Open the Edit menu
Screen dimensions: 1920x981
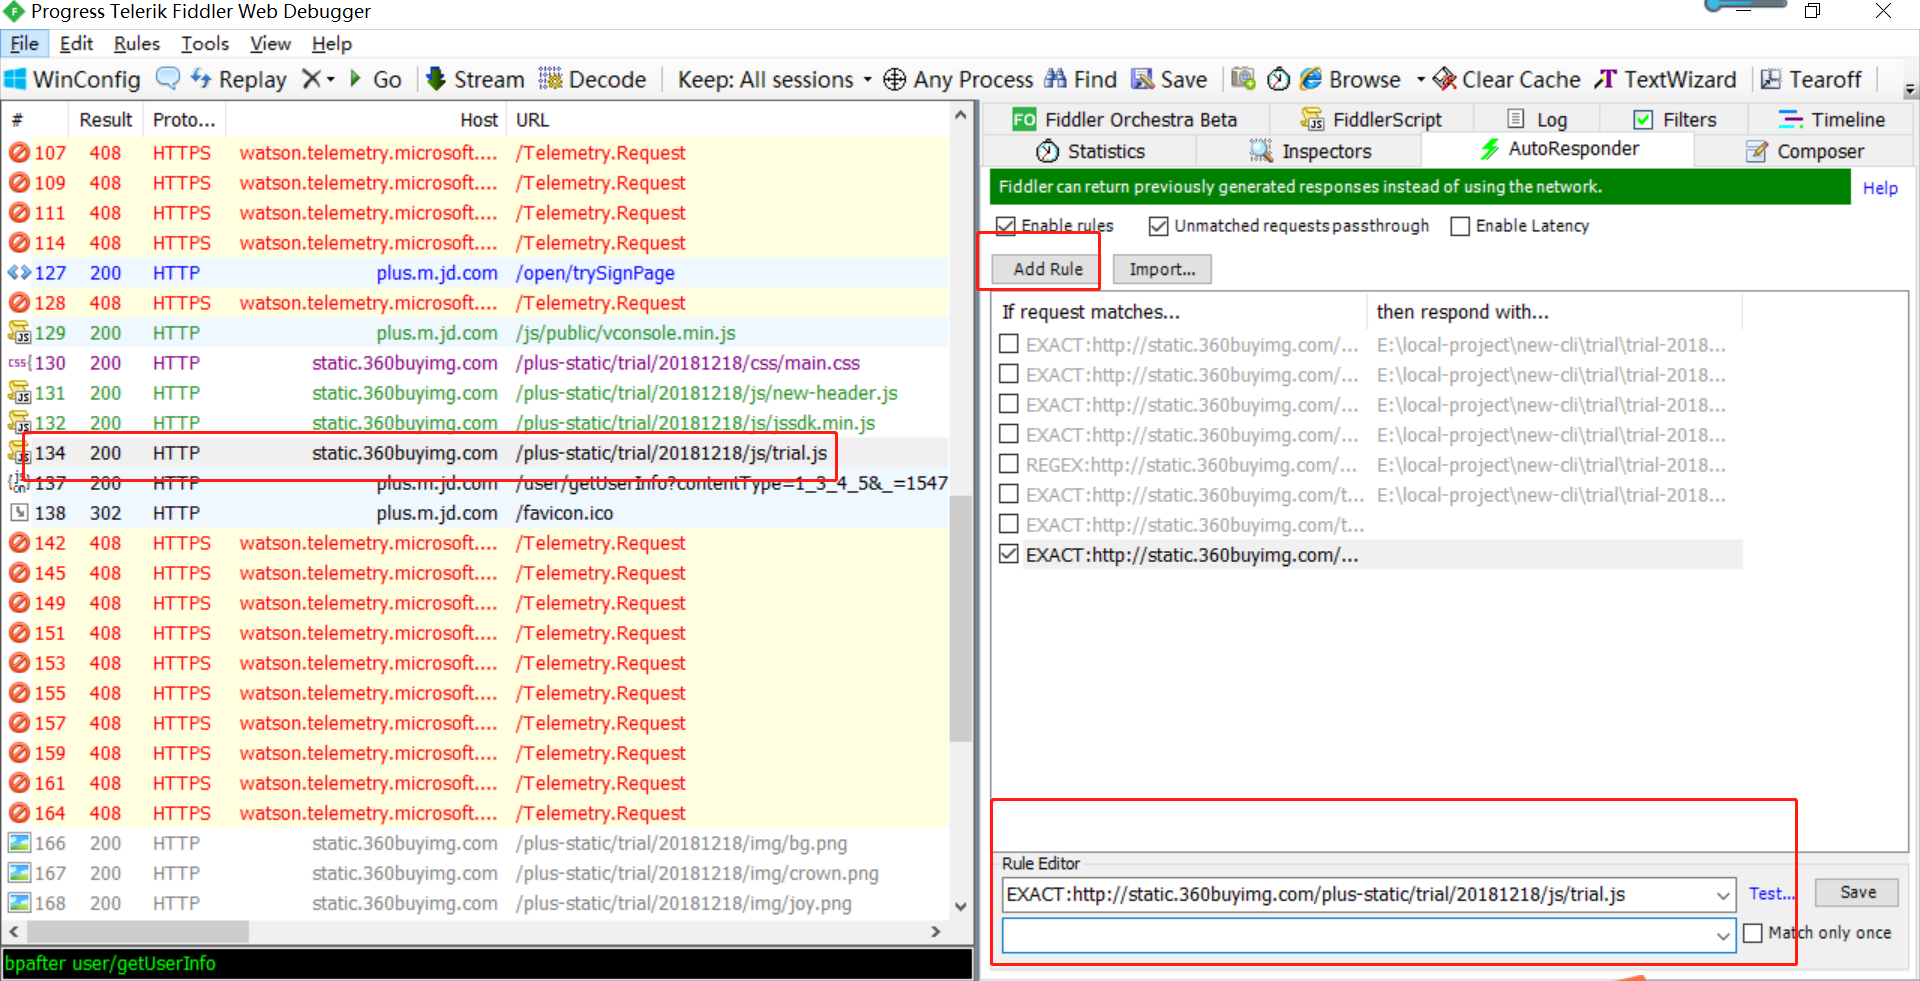(76, 43)
